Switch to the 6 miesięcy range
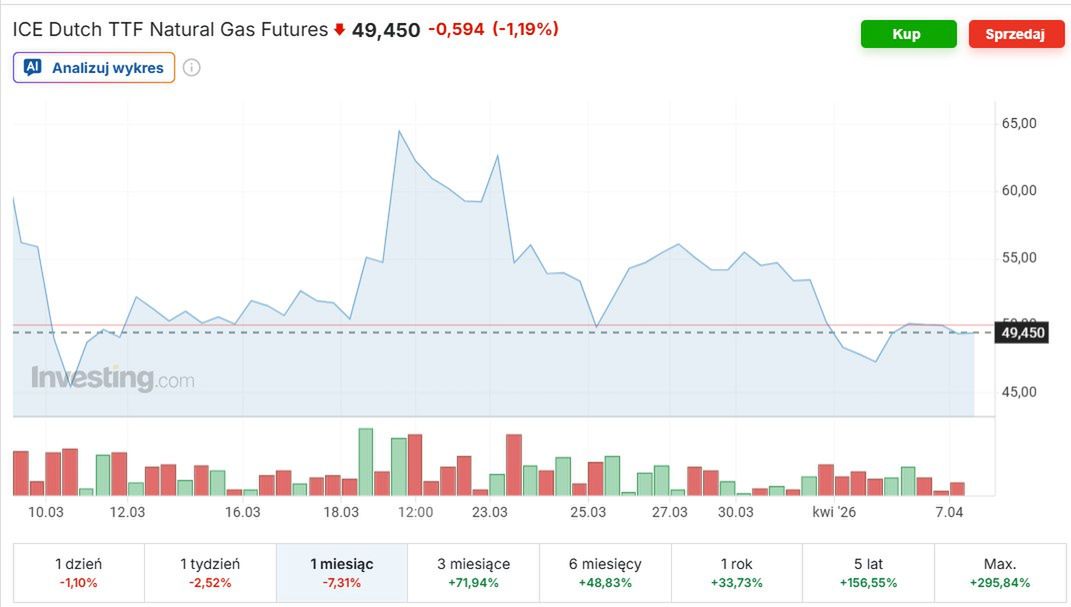 (605, 572)
